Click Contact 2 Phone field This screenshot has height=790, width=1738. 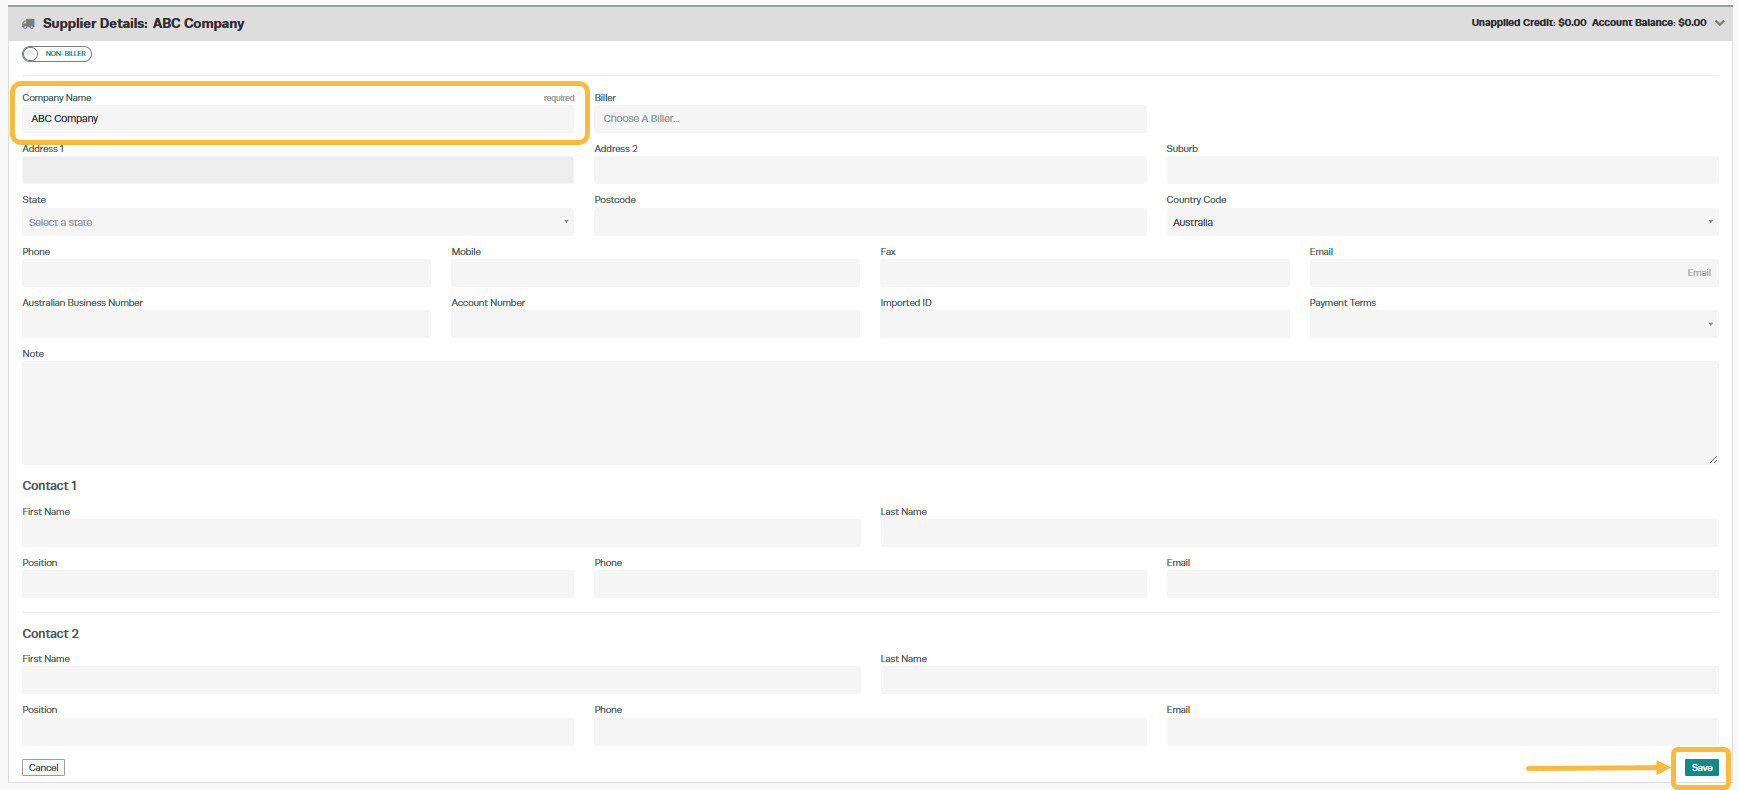pyautogui.click(x=870, y=731)
